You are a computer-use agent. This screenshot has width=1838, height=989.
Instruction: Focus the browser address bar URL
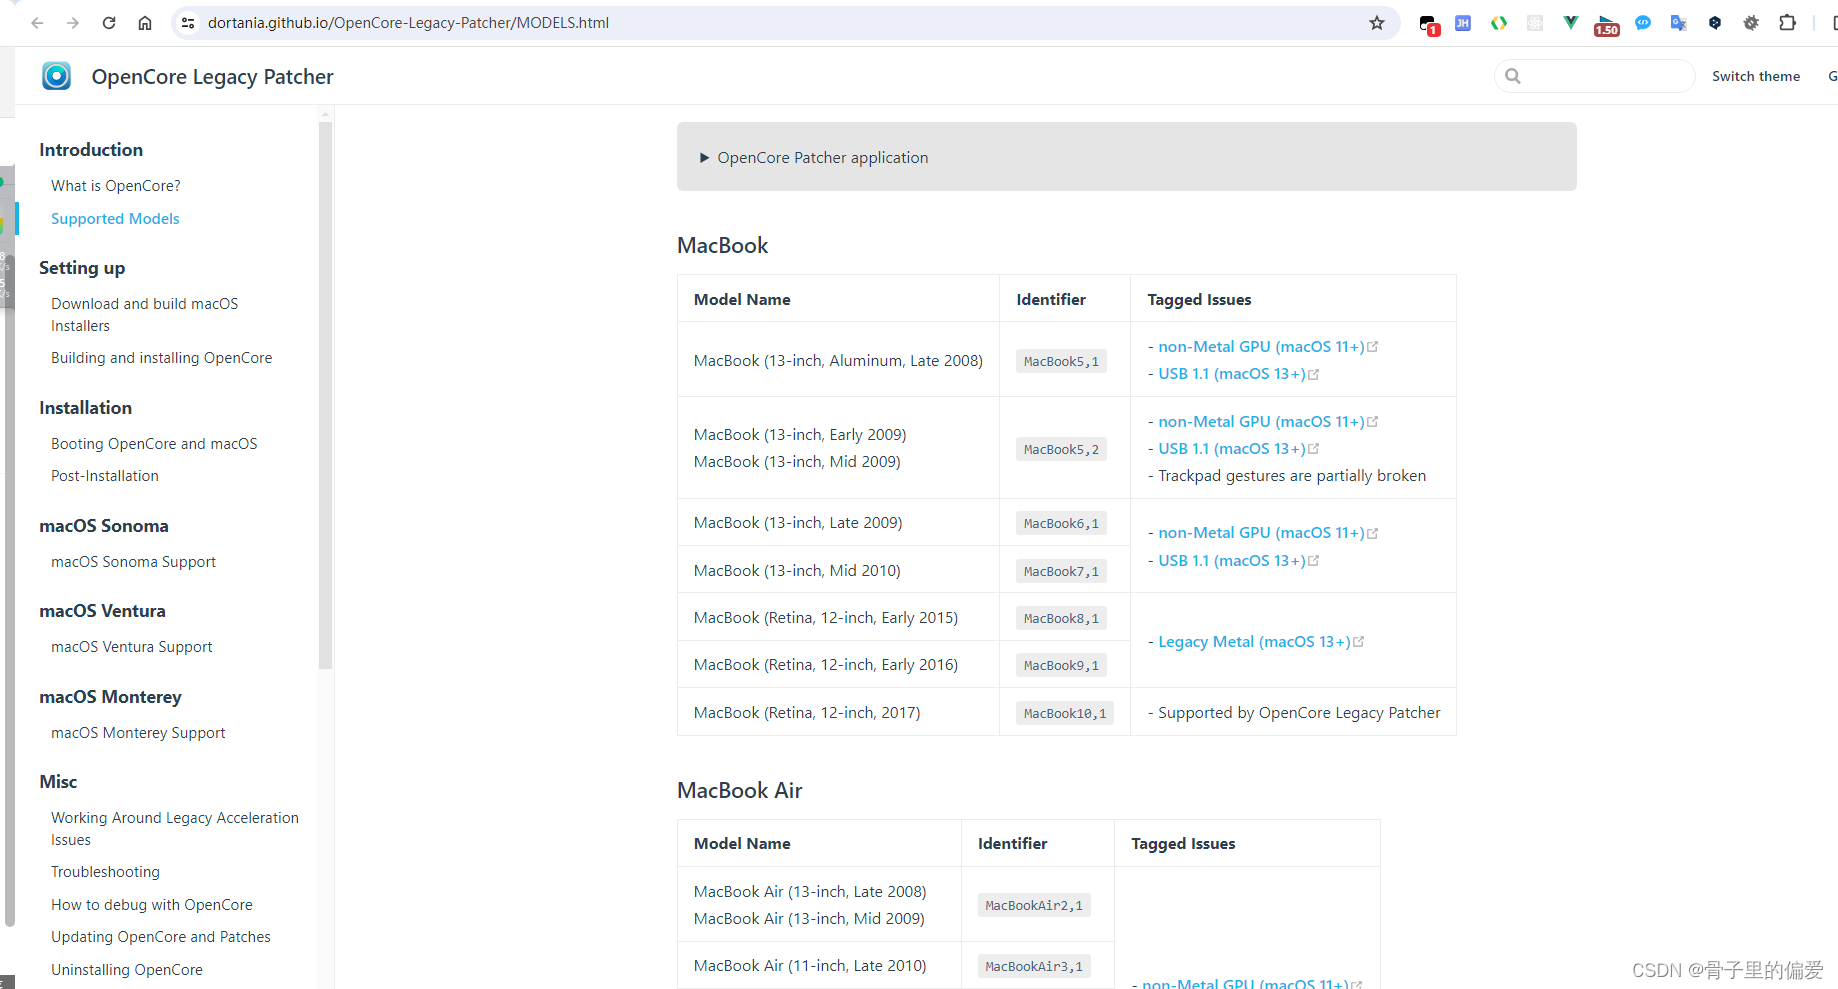408,23
